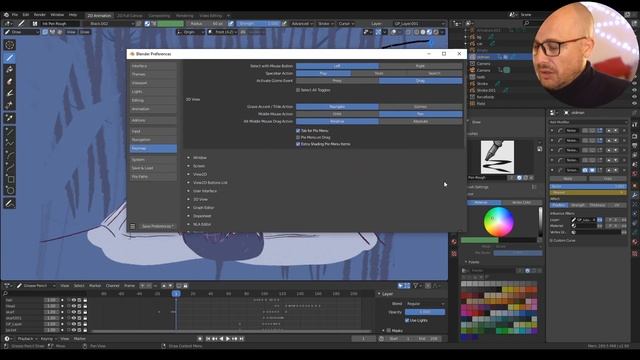Set Spacebar Action to Search

(434, 73)
